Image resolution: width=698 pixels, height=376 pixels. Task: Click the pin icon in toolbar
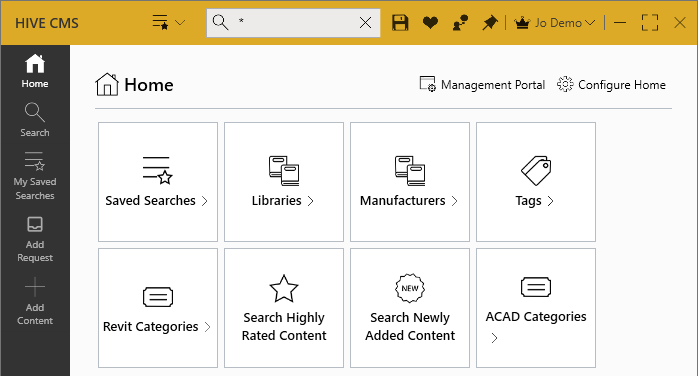pos(490,22)
